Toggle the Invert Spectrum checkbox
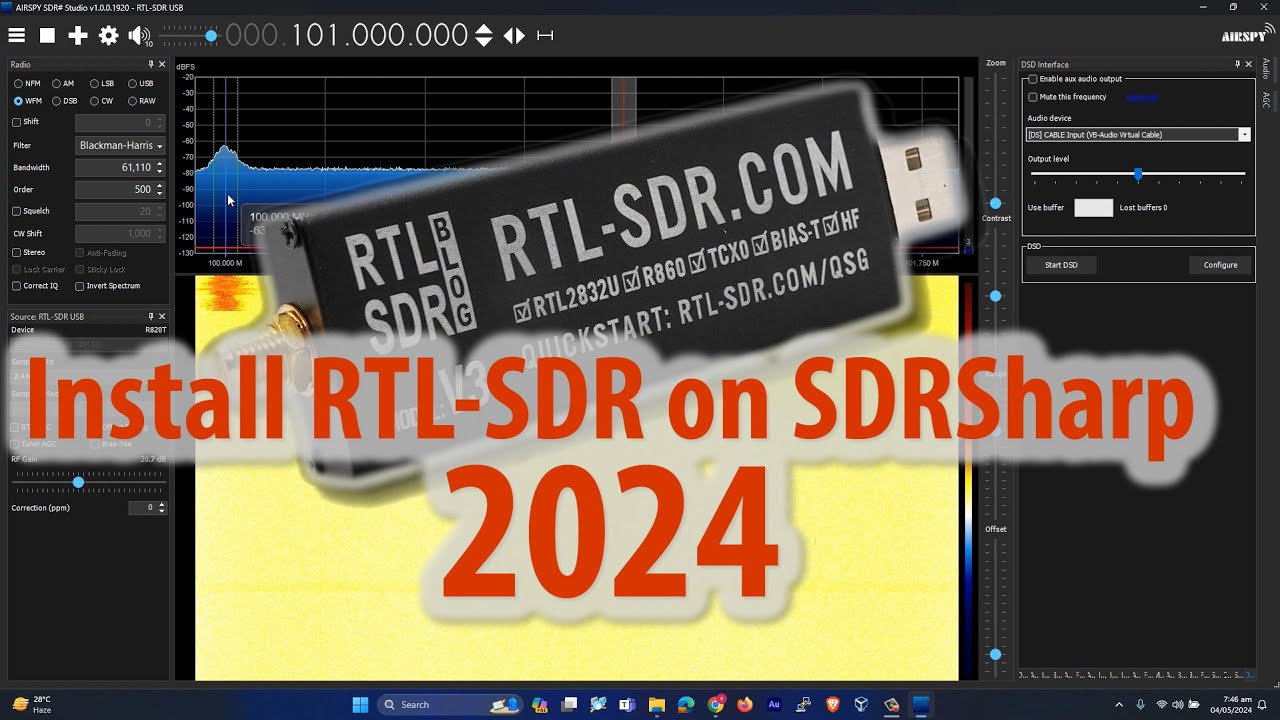This screenshot has height=720, width=1280. [x=80, y=286]
